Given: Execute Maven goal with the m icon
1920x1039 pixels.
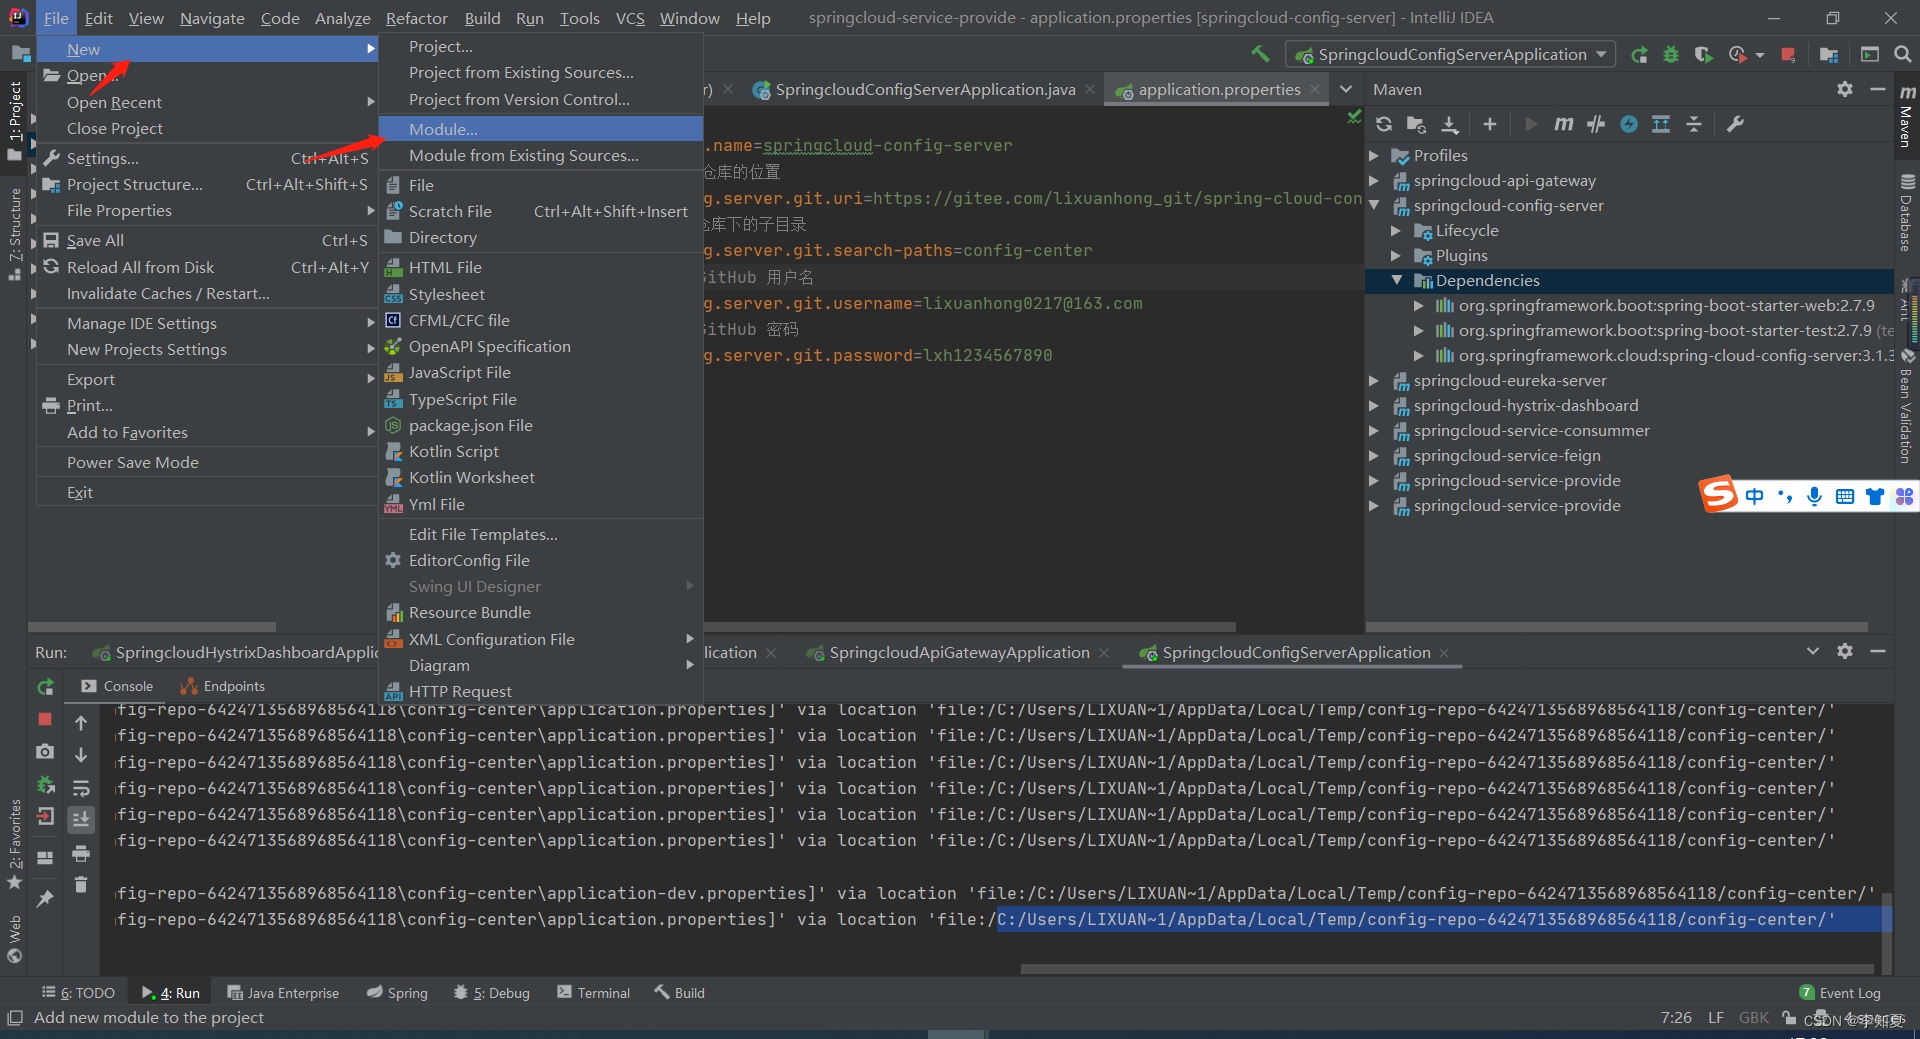Looking at the screenshot, I should coord(1563,124).
